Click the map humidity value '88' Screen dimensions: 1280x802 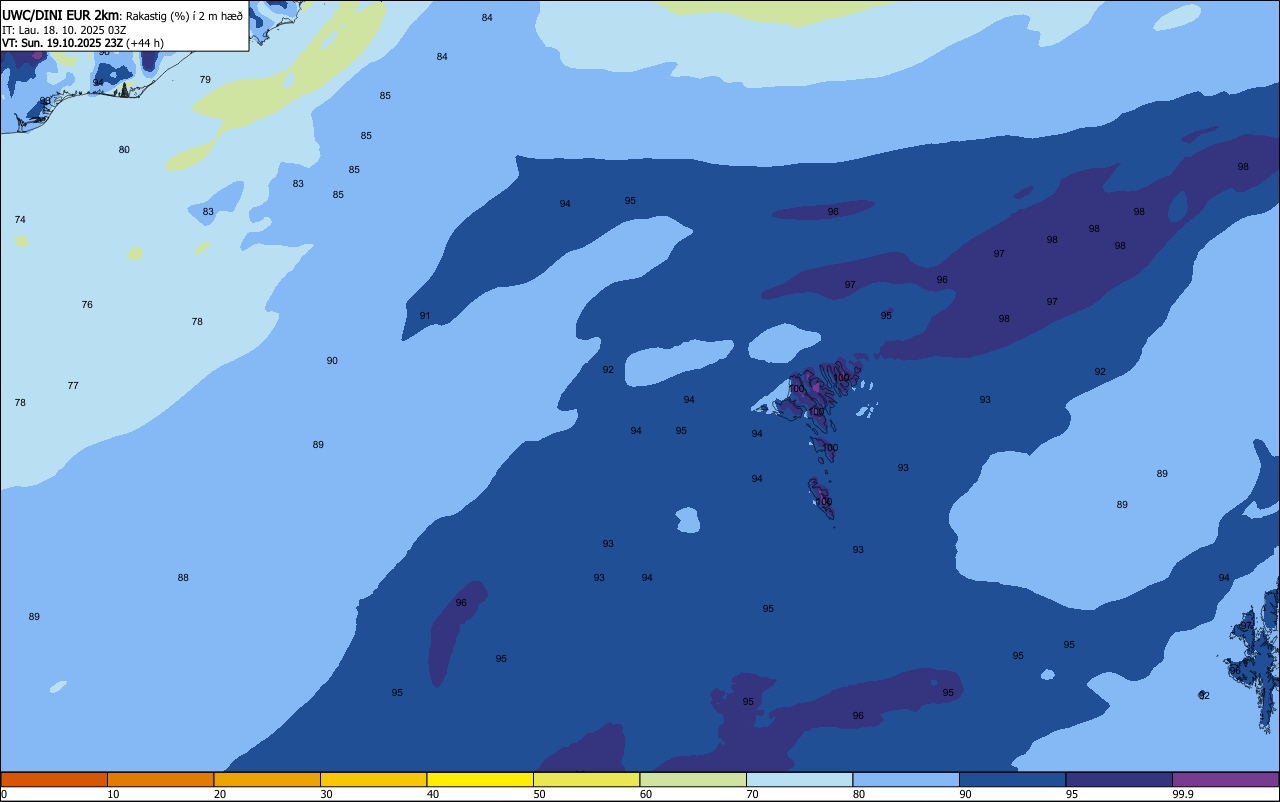click(x=183, y=577)
